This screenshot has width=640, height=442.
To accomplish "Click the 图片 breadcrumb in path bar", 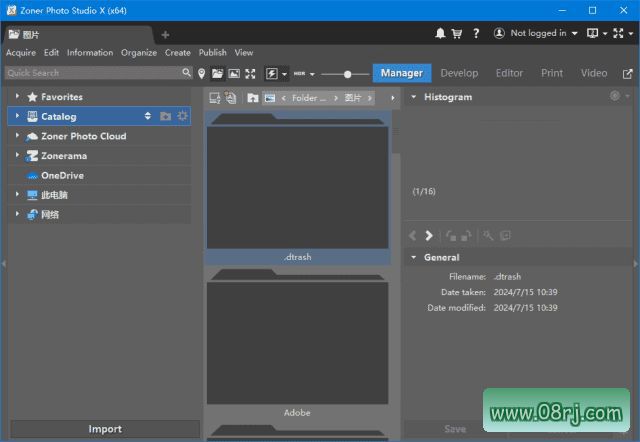I will tap(353, 98).
